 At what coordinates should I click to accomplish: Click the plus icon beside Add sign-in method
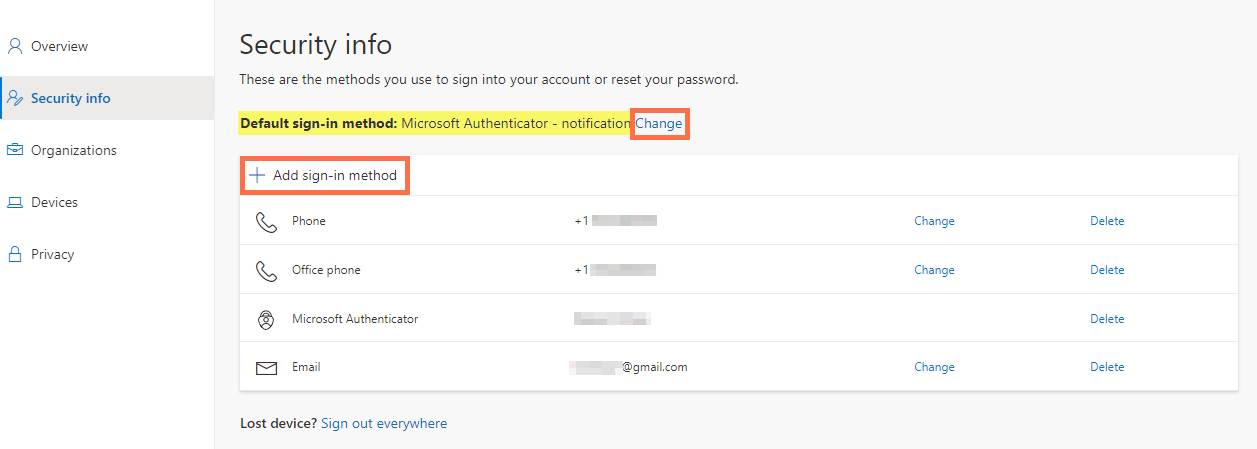coord(257,175)
